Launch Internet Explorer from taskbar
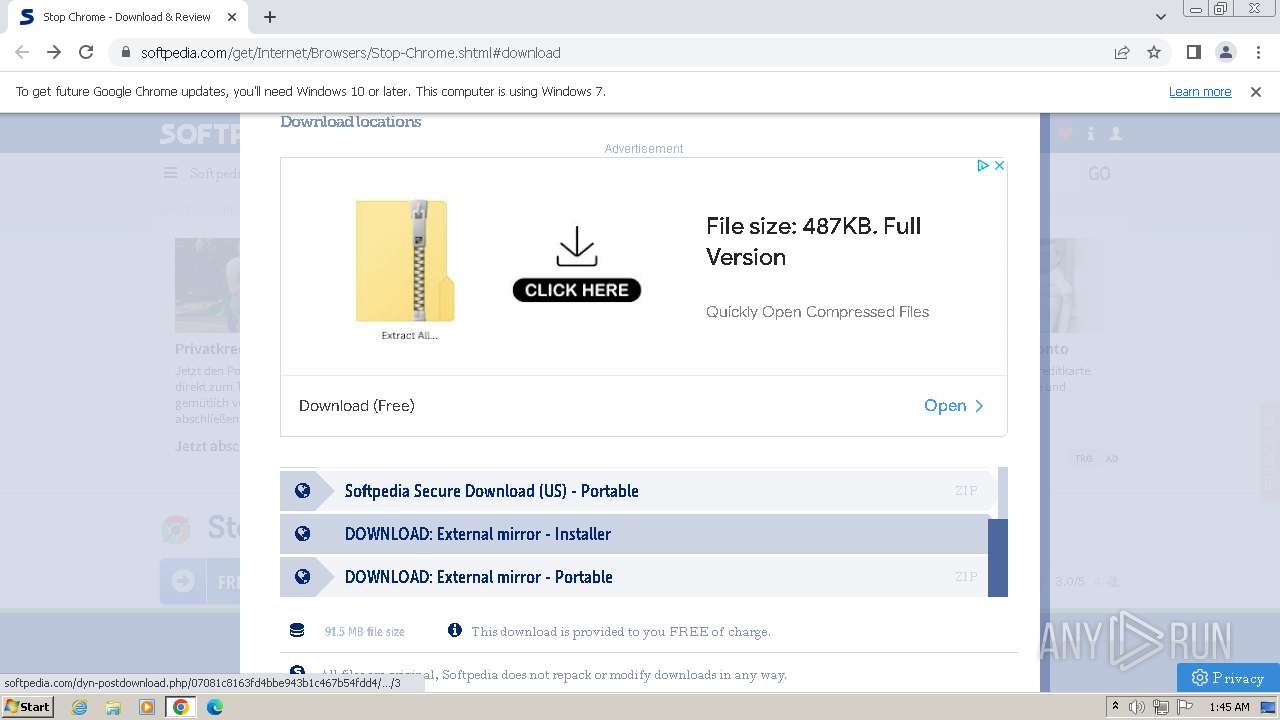 [x=79, y=707]
